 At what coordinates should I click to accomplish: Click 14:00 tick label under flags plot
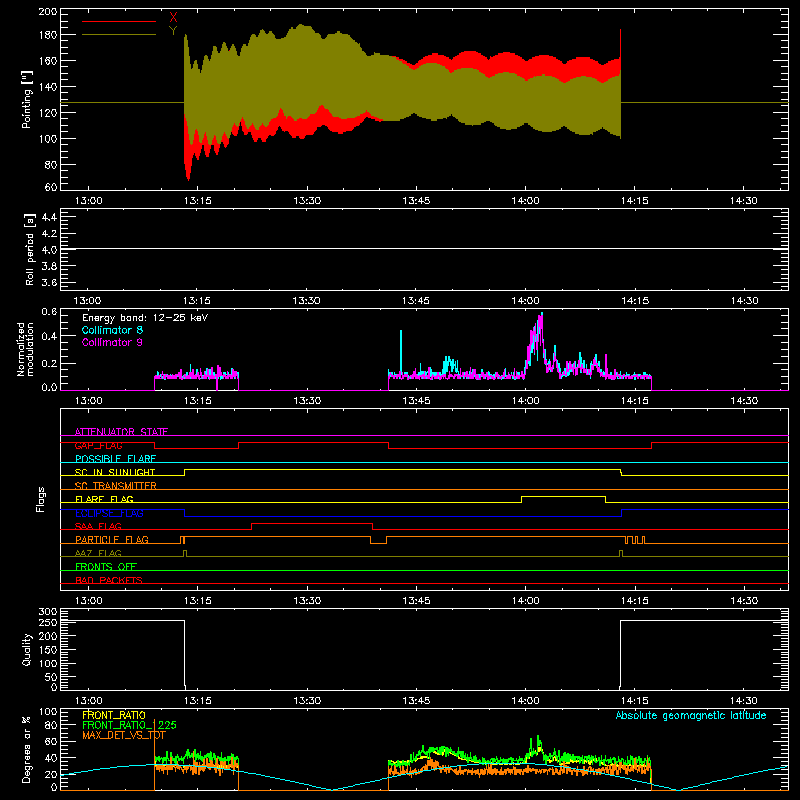[526, 601]
